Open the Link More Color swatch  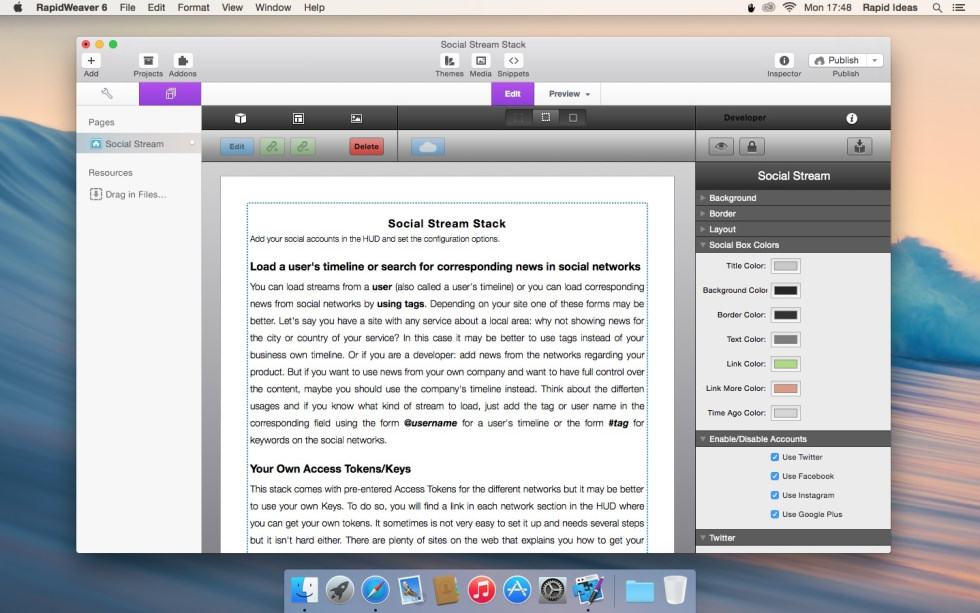786,388
